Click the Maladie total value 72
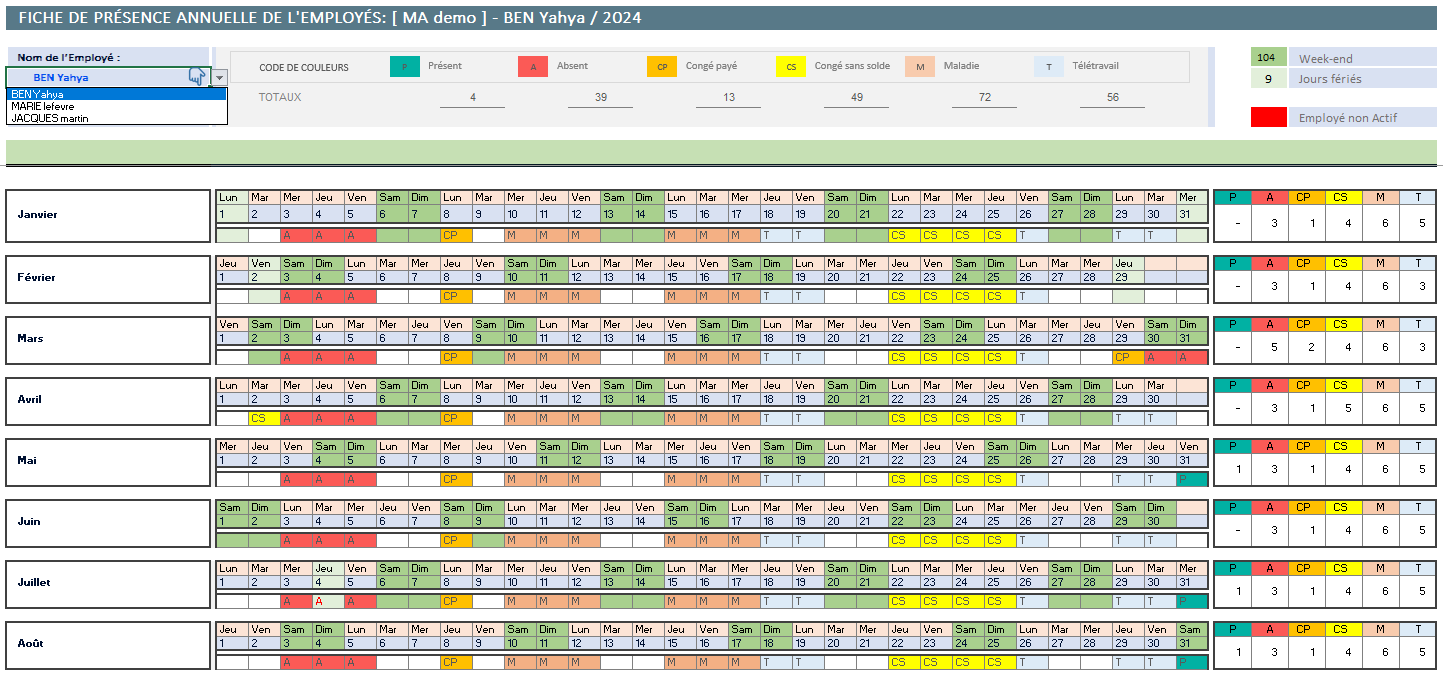The height and width of the screenshot is (676, 1443). [x=984, y=97]
